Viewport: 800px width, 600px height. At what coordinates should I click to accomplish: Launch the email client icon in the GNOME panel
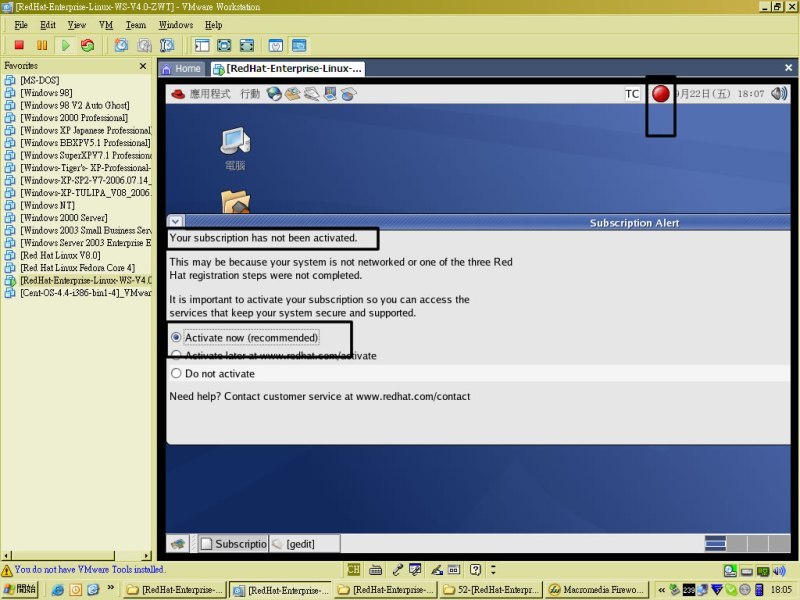[x=292, y=94]
